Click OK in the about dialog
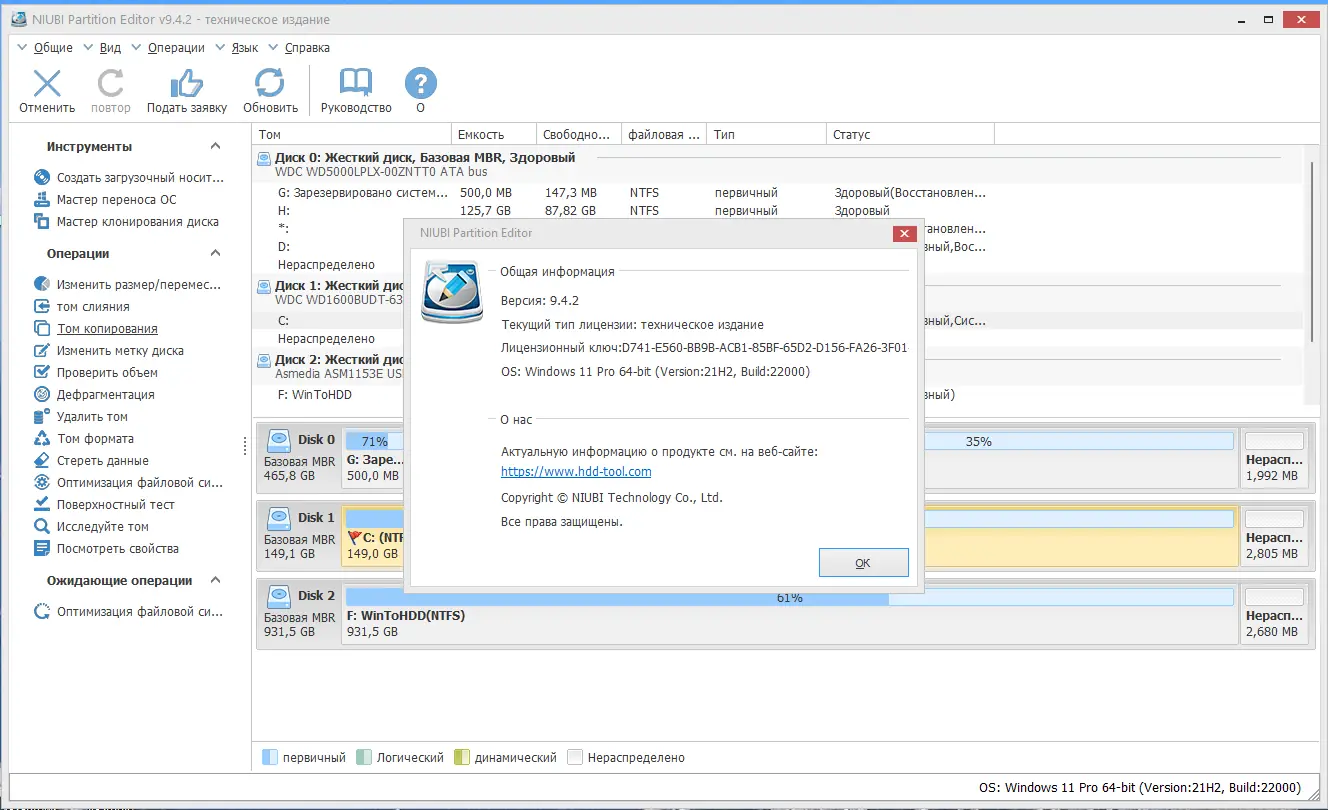Image resolution: width=1328 pixels, height=810 pixels. [863, 563]
